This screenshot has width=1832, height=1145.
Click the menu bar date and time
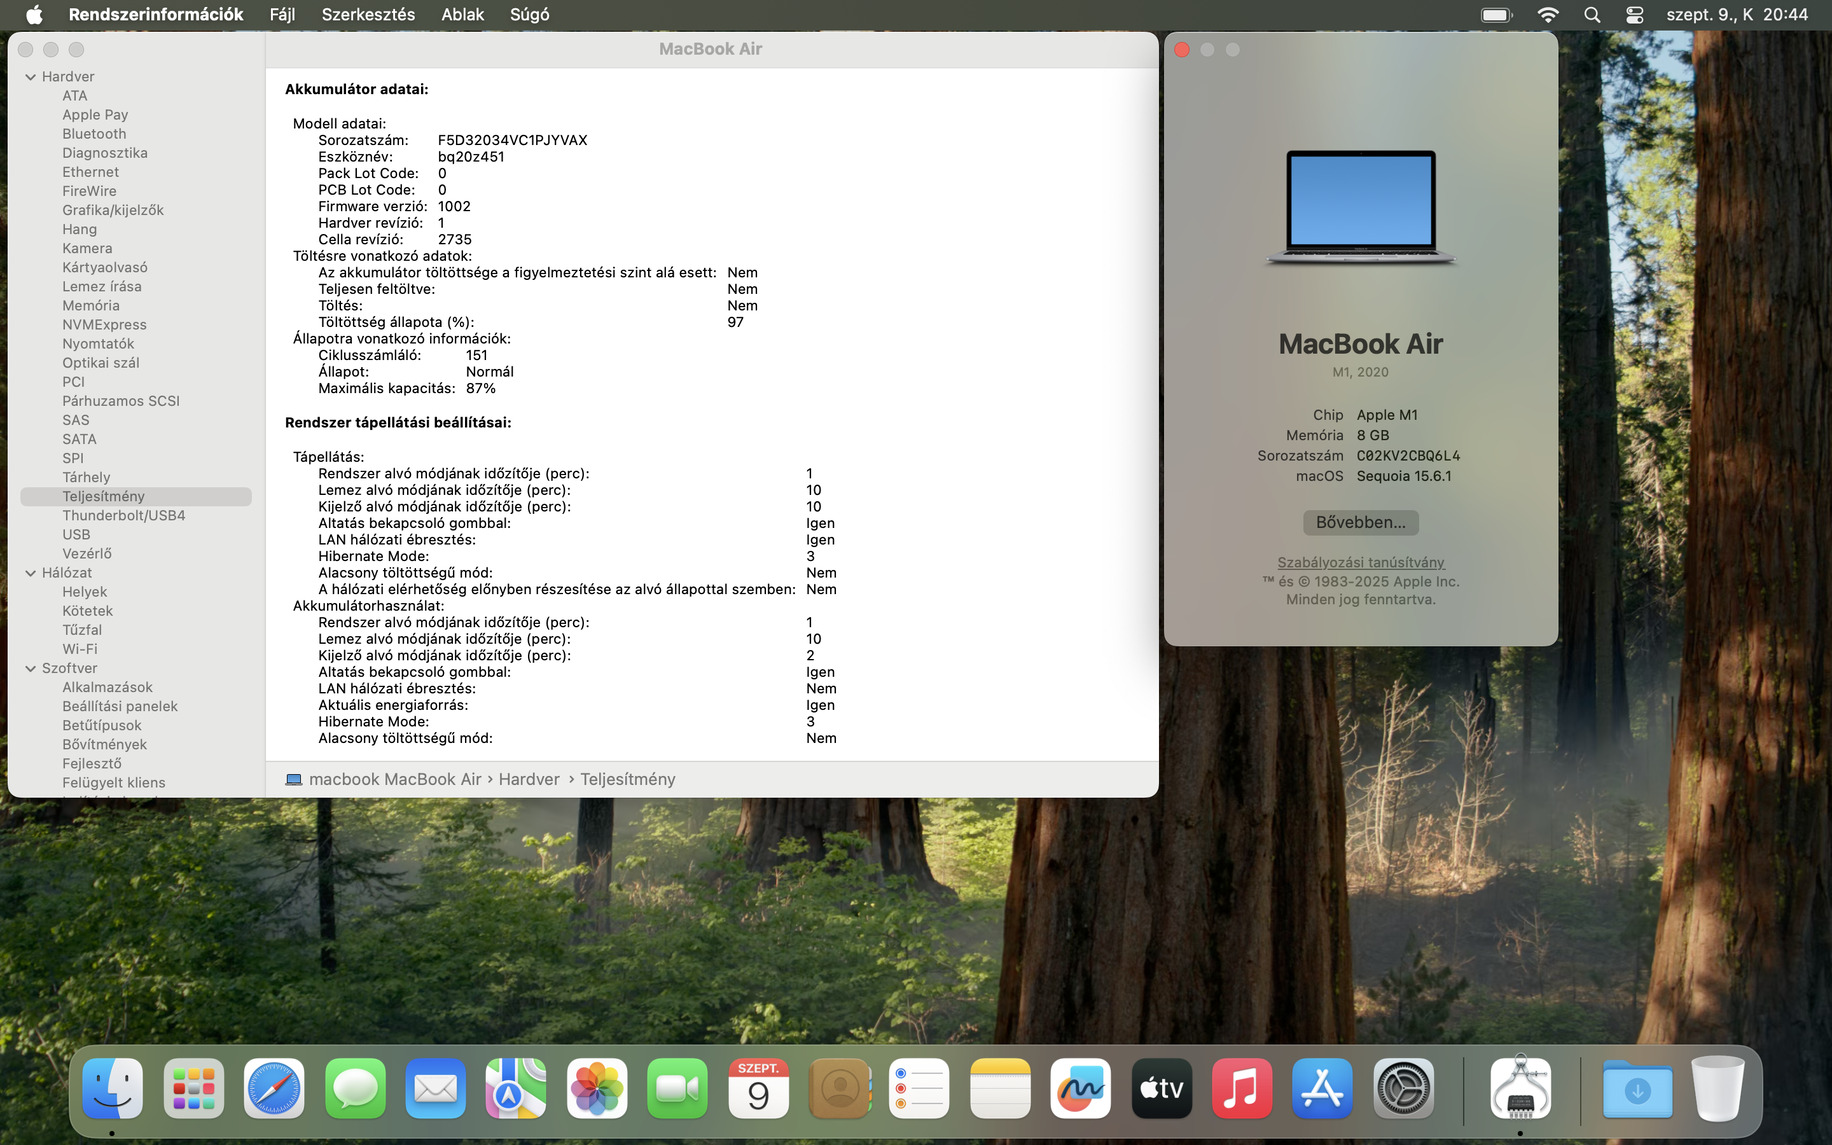(x=1737, y=14)
